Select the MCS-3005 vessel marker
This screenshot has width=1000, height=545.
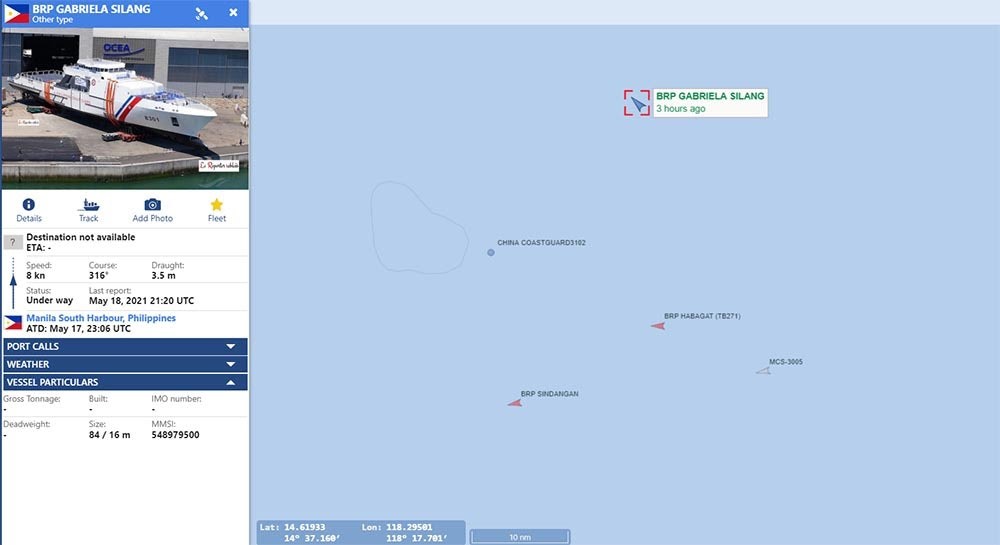tap(763, 370)
